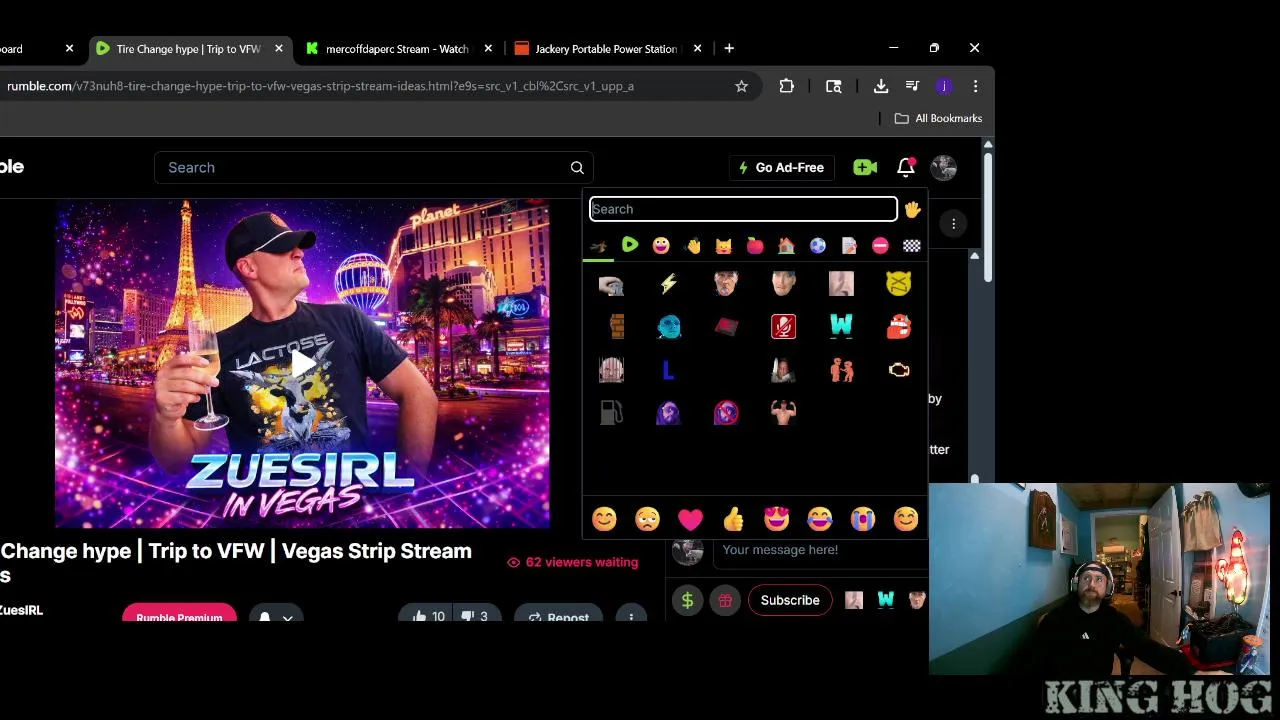The width and height of the screenshot is (1280, 720).
Task: Select the Rumble green play emote category
Action: (x=629, y=245)
